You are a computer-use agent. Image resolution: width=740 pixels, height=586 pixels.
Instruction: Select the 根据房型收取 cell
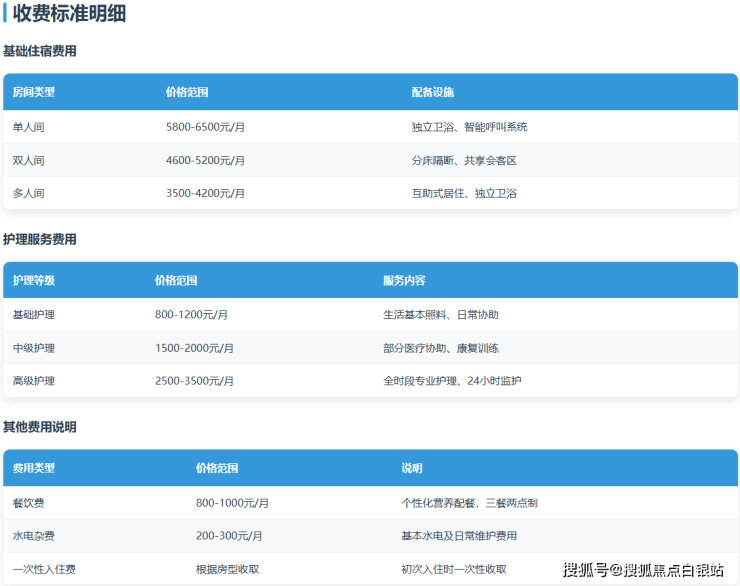click(227, 569)
